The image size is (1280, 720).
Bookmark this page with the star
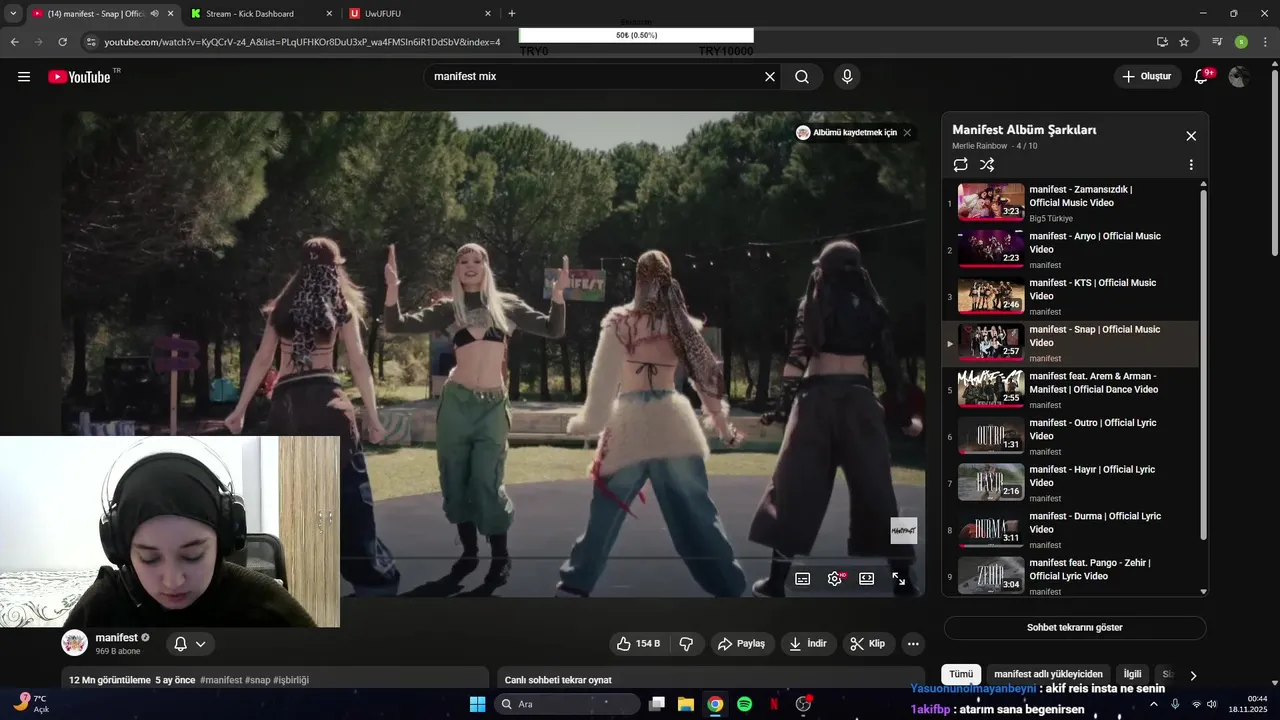pyautogui.click(x=1184, y=42)
